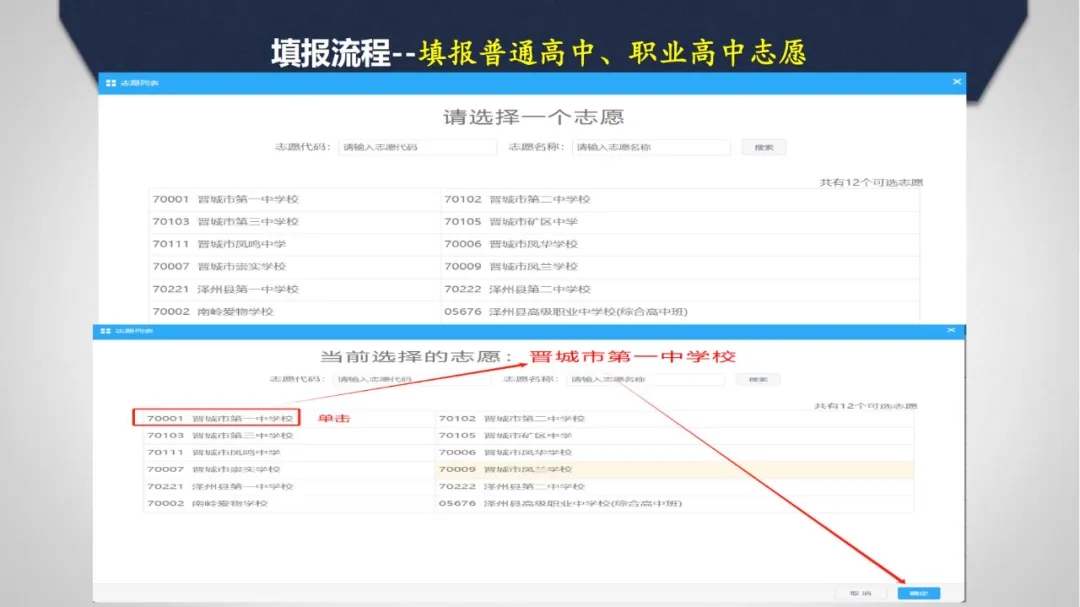
Task: Close the upper 志愿列表 dialog with X
Action: click(956, 82)
